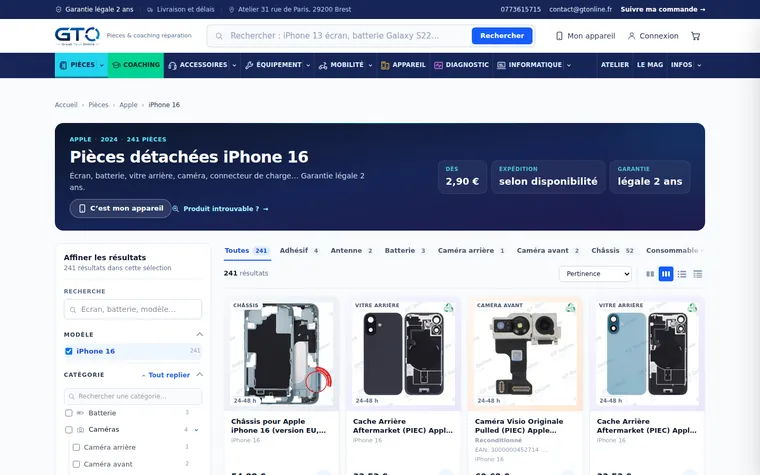Select the Batterie category tab
The height and width of the screenshot is (475, 760).
coord(405,251)
